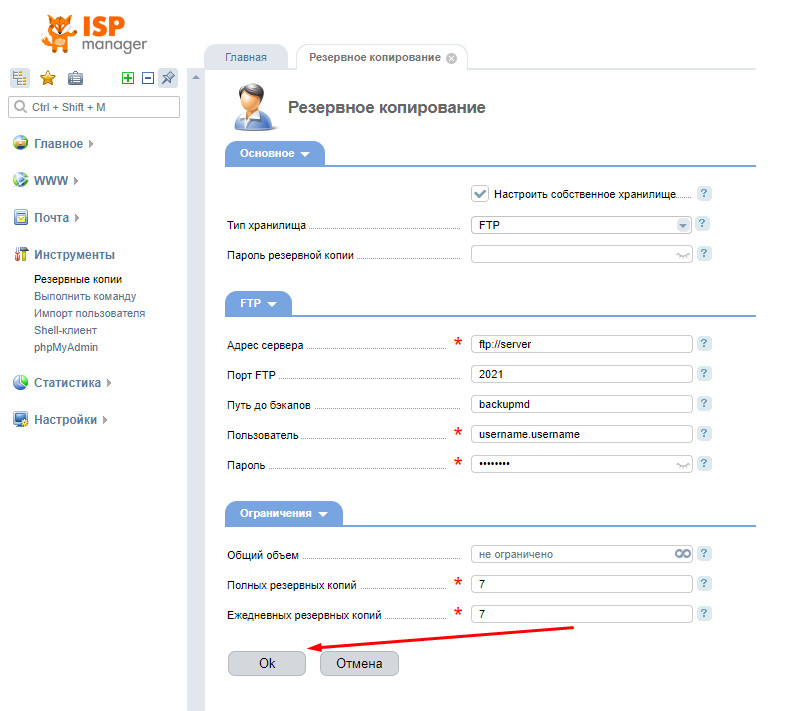Select the Резервное копирование tab
The height and width of the screenshot is (711, 792).
click(x=375, y=57)
